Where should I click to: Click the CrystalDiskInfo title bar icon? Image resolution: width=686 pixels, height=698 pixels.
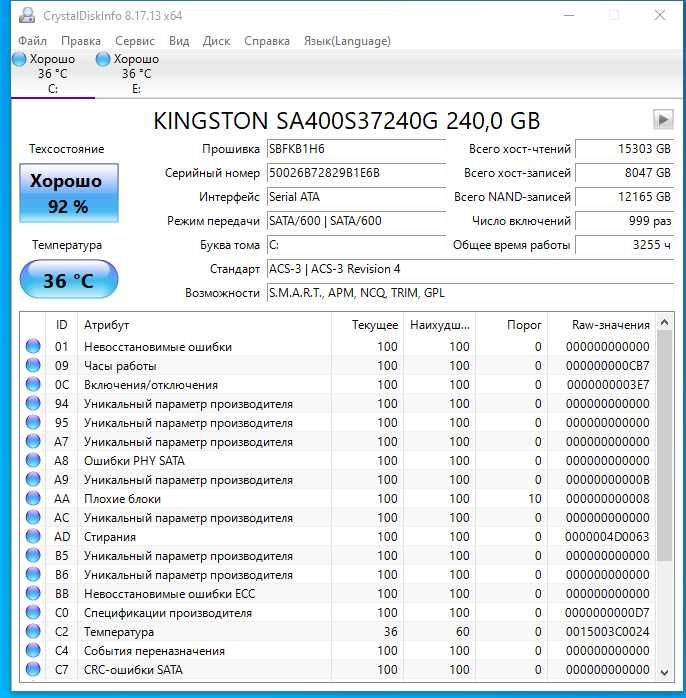[x=27, y=16]
